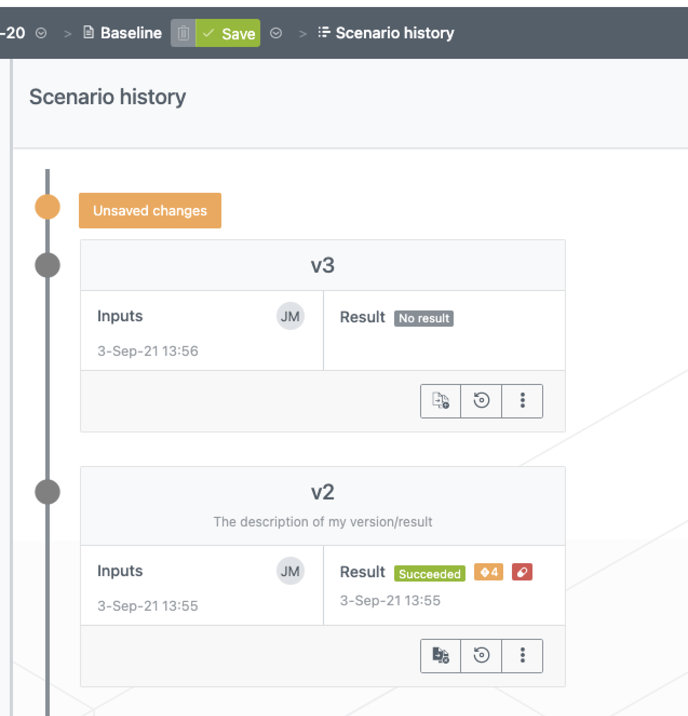
Task: Click the orange Unsaved changes timeline dot
Action: pos(47,207)
